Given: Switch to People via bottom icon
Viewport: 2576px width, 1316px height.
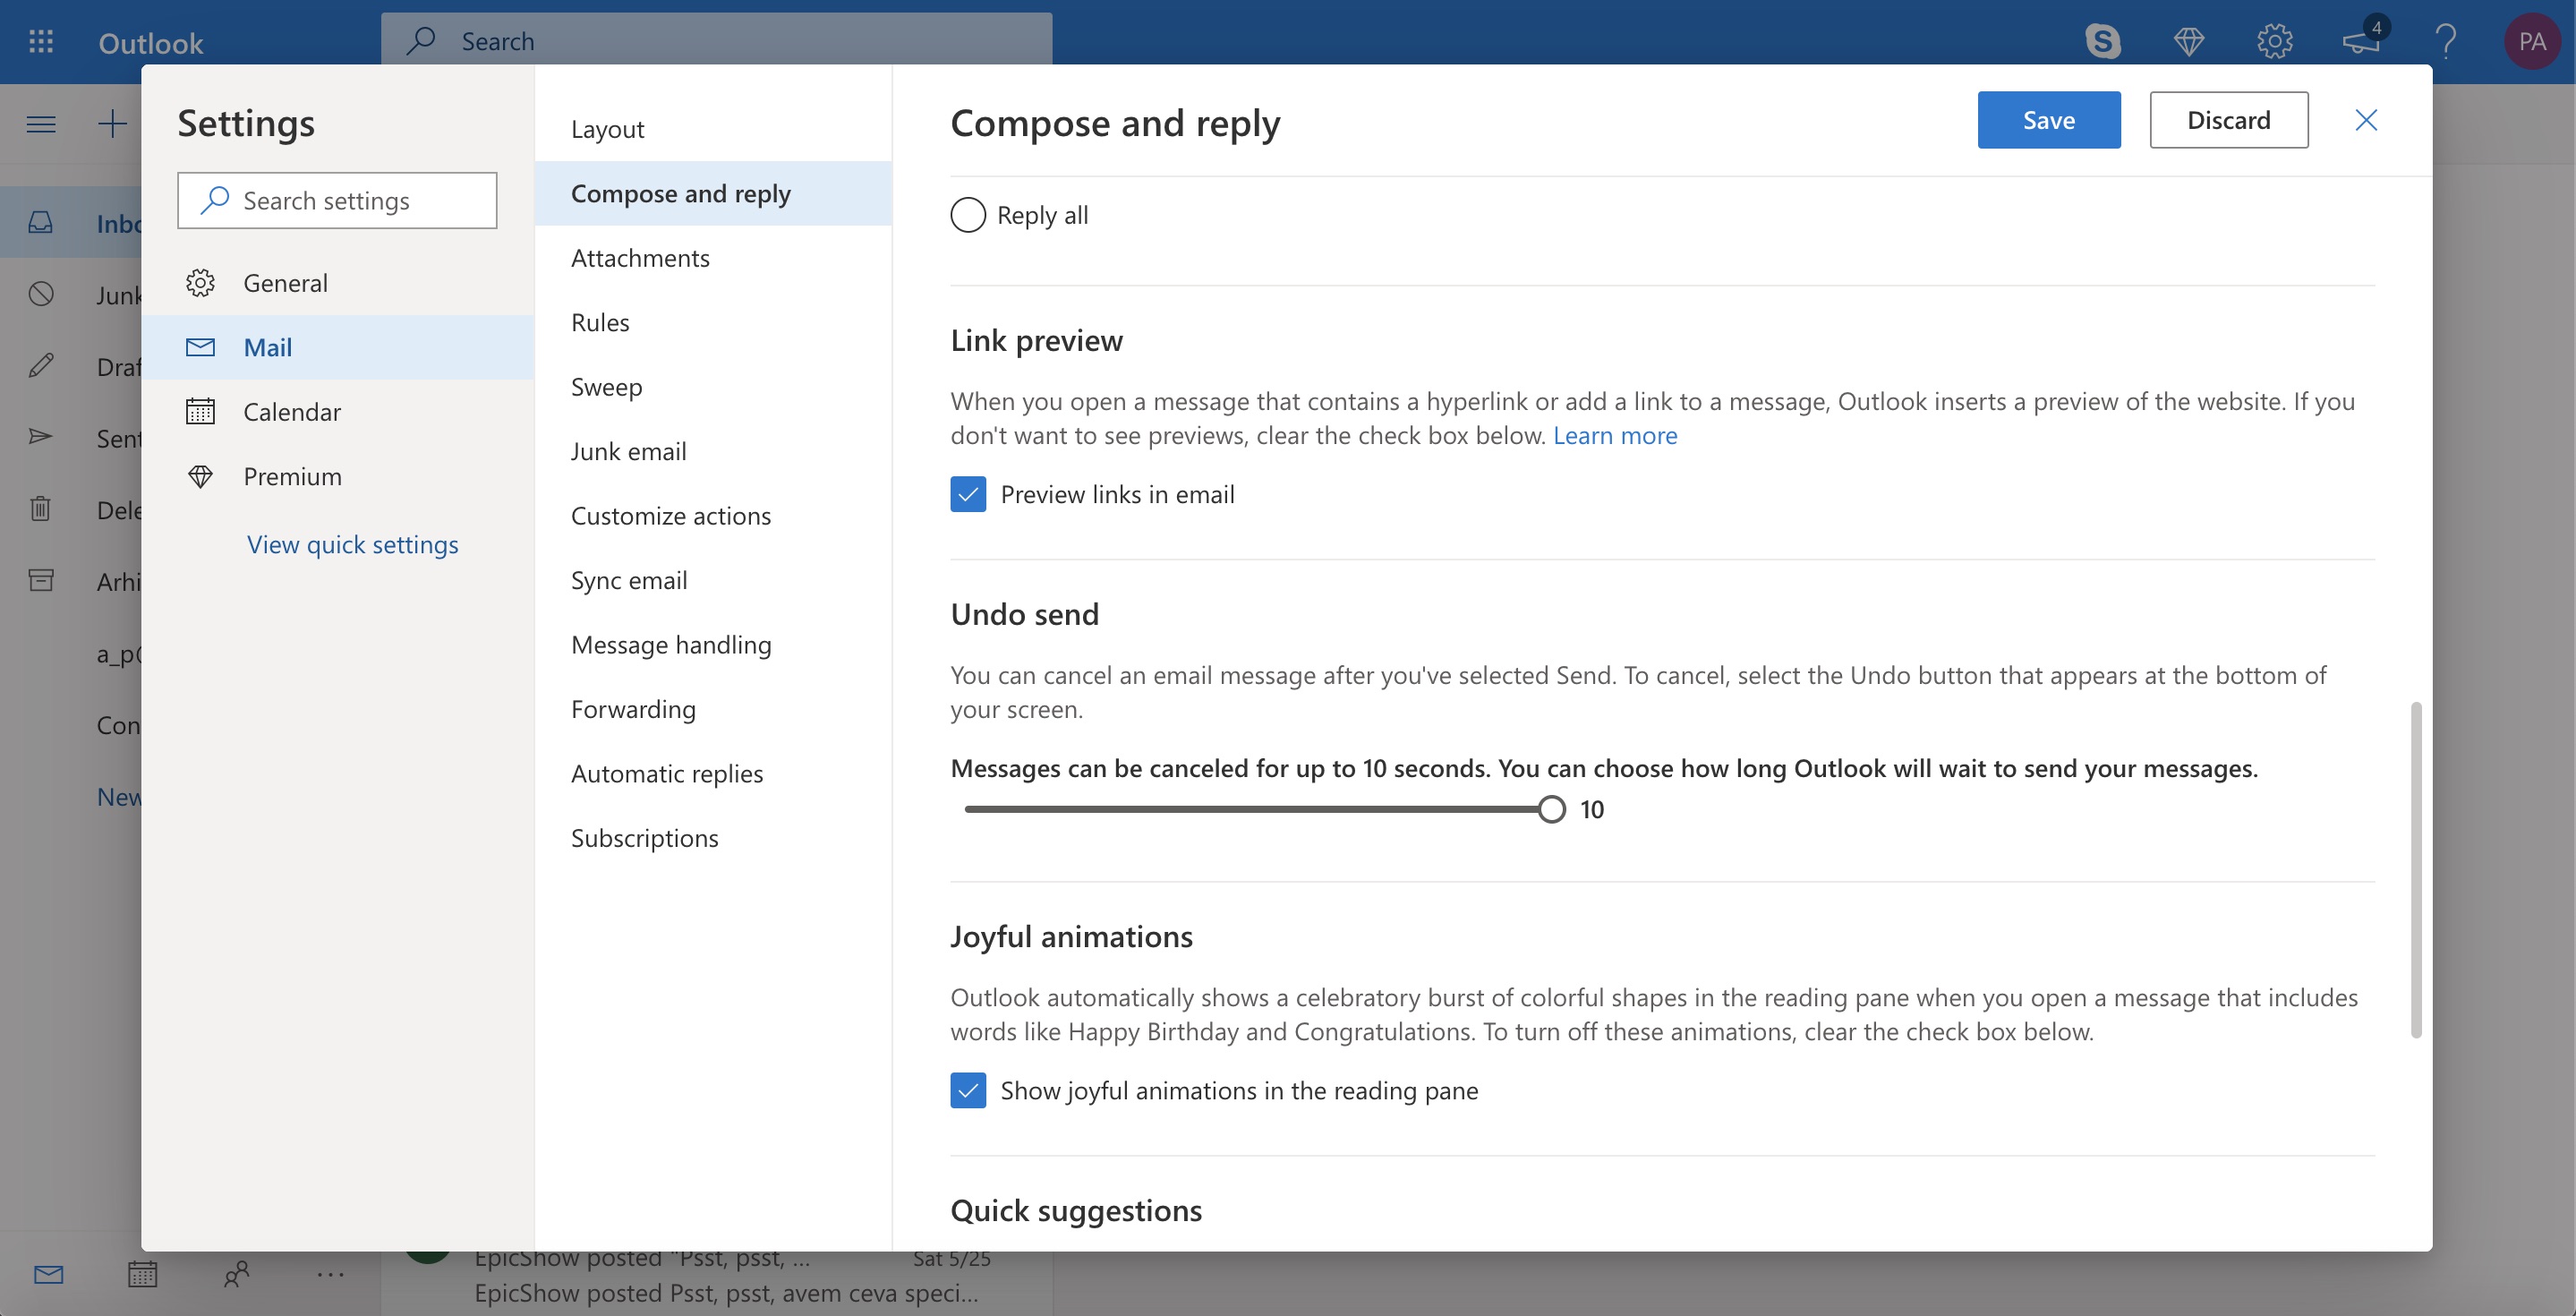Looking at the screenshot, I should tap(236, 1274).
